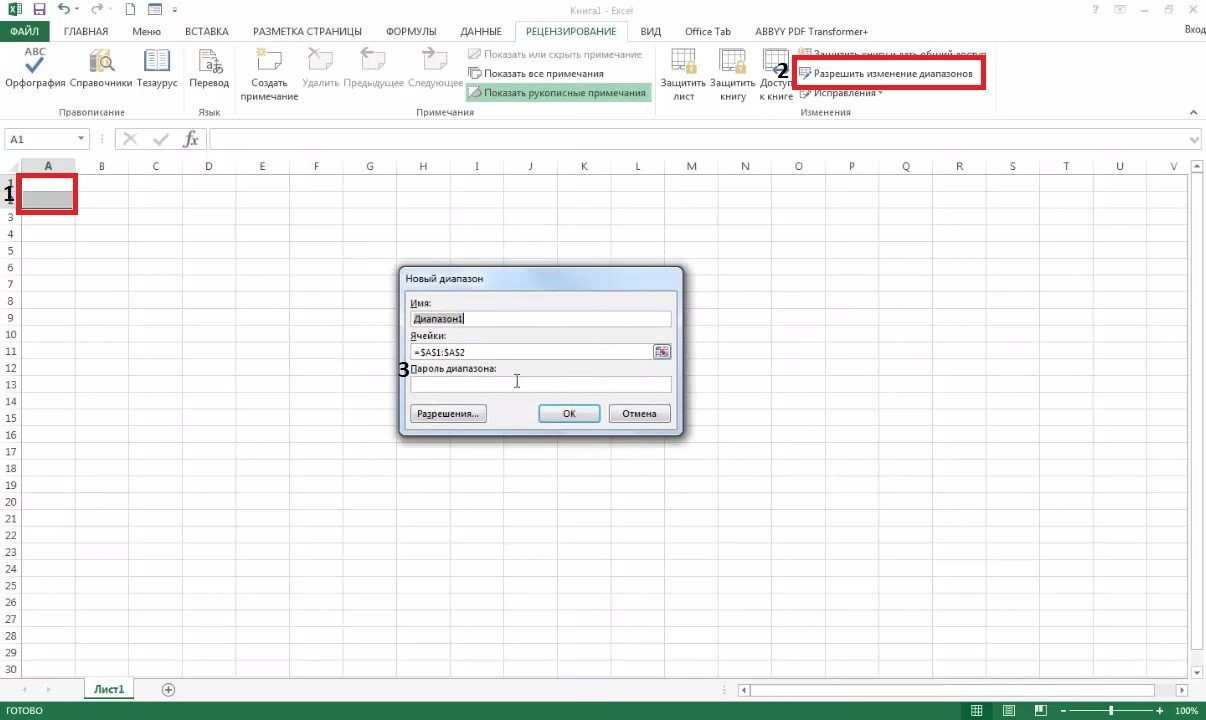Translate selection using Перевод
The image size is (1206, 720).
point(209,70)
